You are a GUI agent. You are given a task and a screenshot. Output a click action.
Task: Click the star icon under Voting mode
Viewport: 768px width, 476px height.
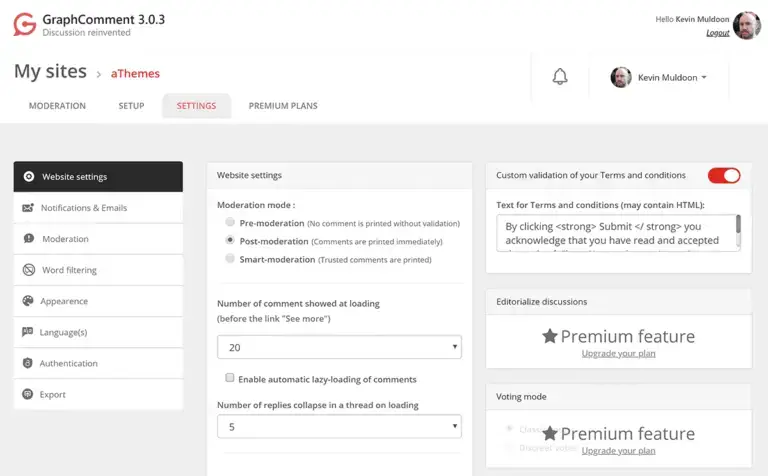550,433
